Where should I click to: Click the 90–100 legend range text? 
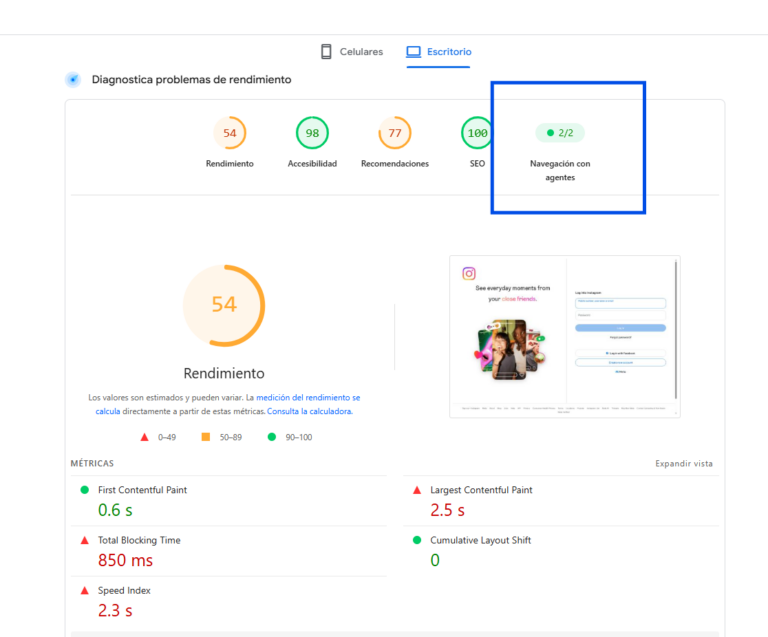(x=299, y=437)
